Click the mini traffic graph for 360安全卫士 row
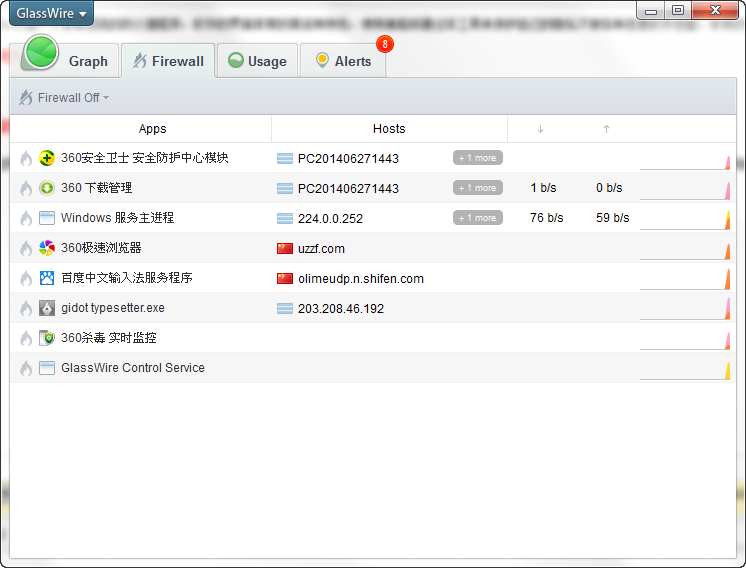746x568 pixels. point(685,161)
